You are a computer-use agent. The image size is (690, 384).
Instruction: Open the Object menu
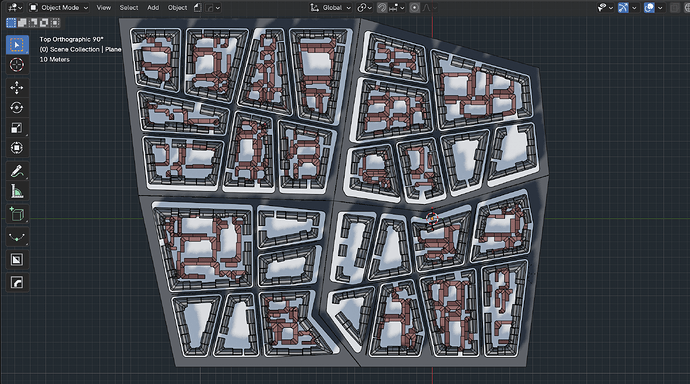pos(177,7)
